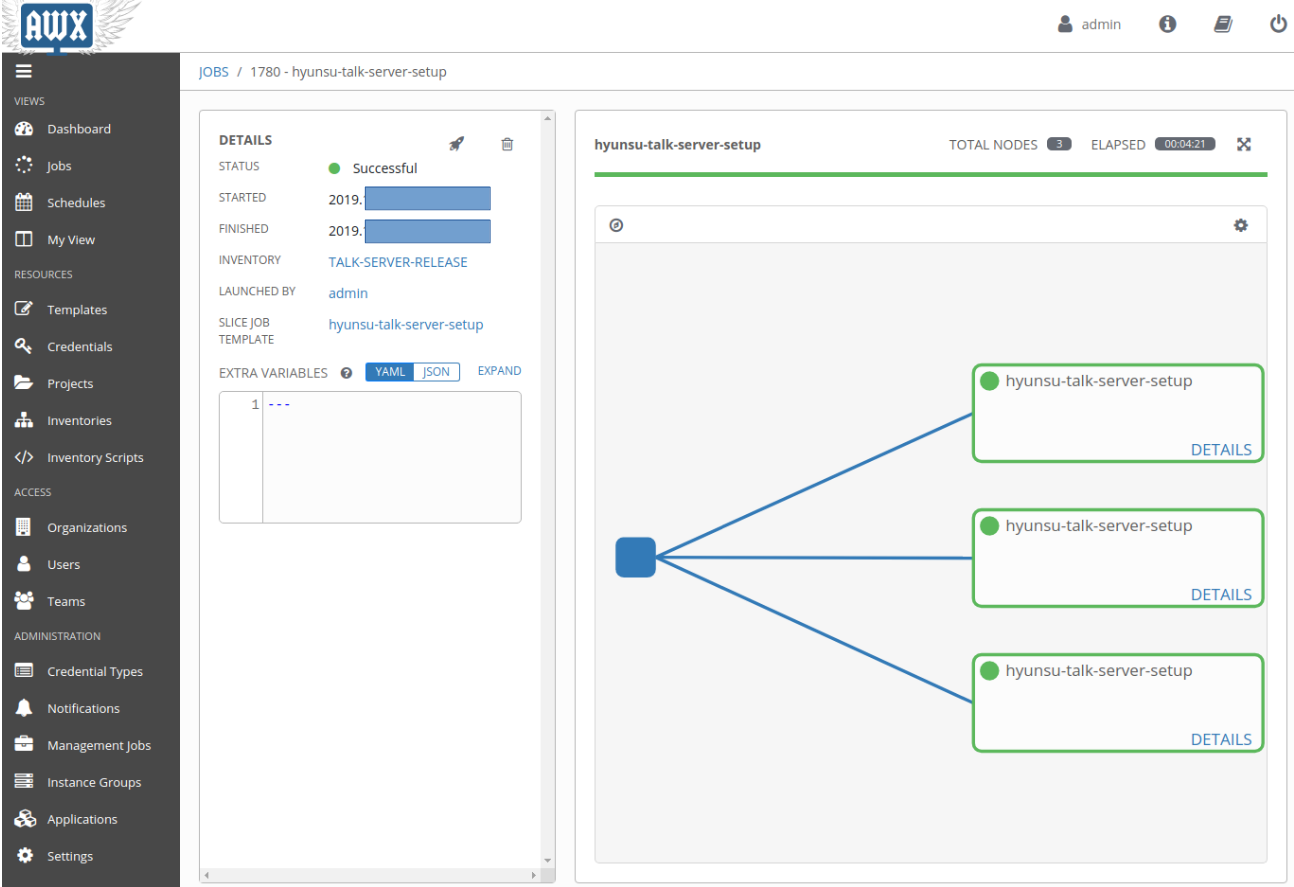Screen dimensions: 1294x887
Task: Delete the job with the trash icon
Action: [507, 144]
